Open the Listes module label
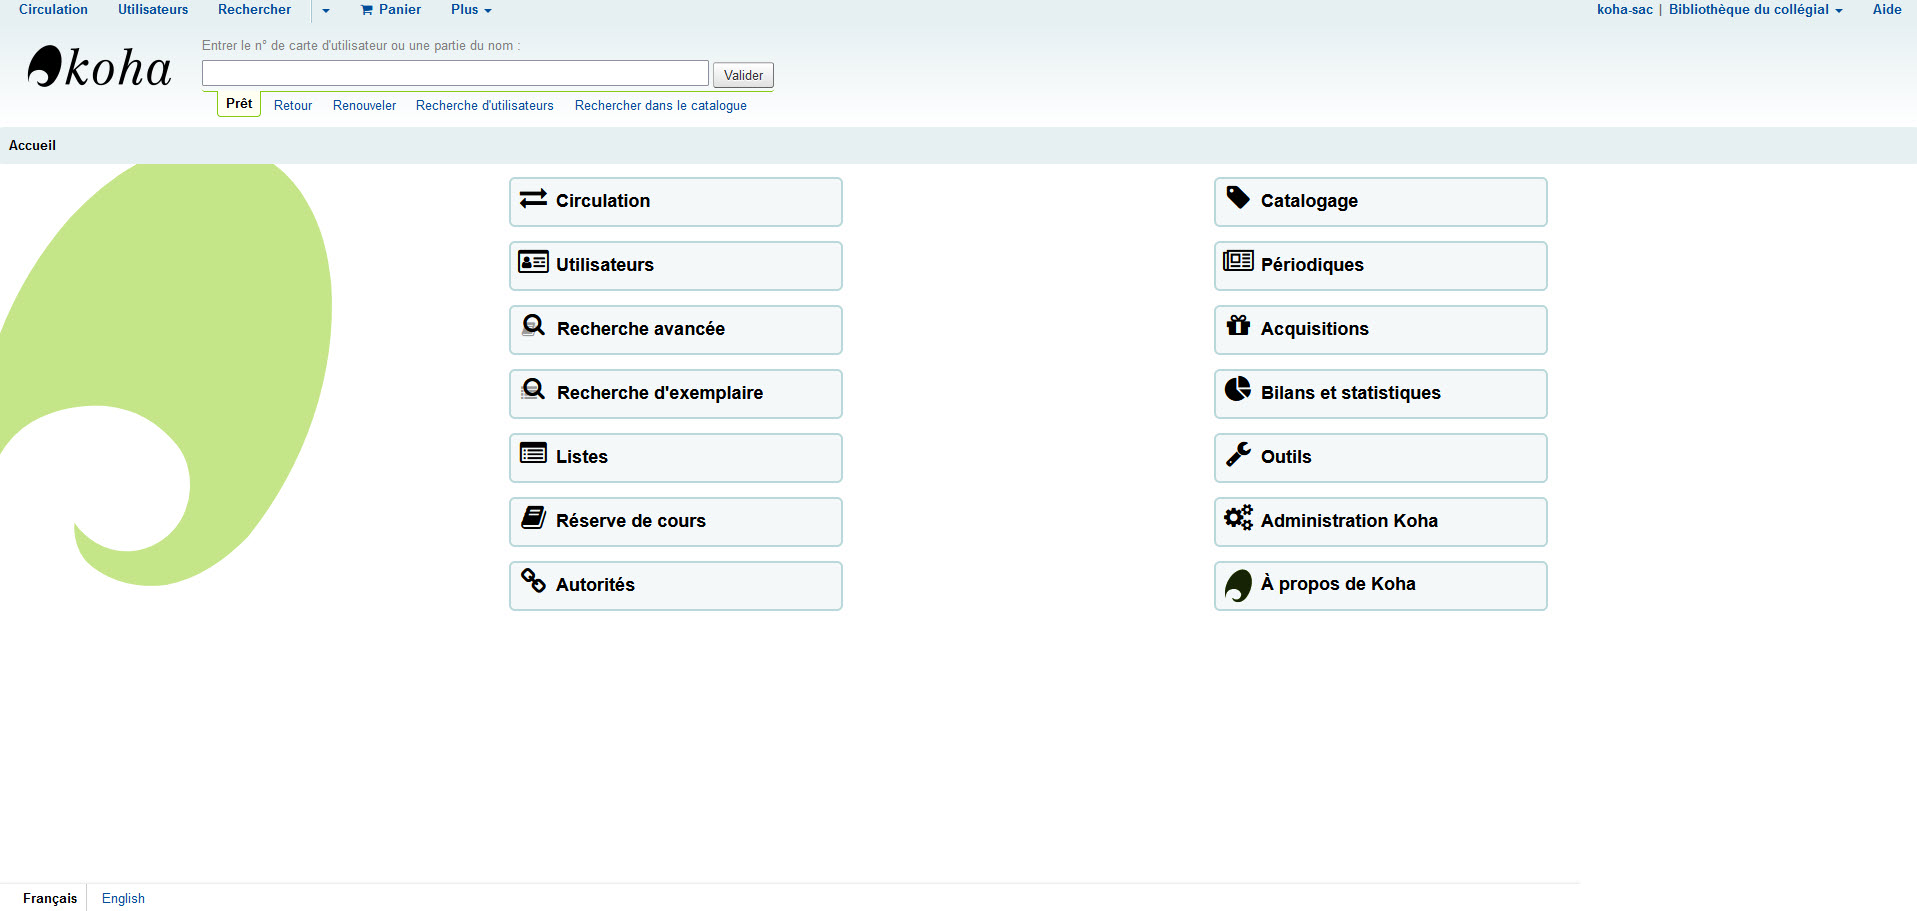1917x911 pixels. pos(582,457)
